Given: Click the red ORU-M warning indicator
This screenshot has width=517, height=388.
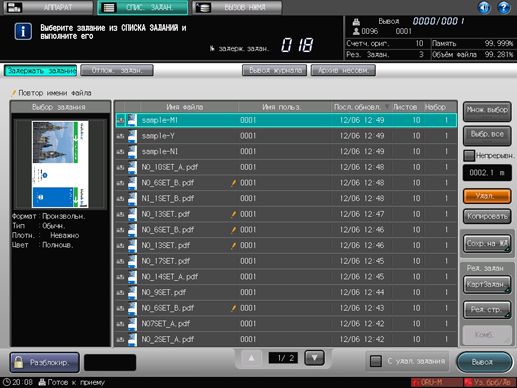Looking at the screenshot, I should coord(437,382).
